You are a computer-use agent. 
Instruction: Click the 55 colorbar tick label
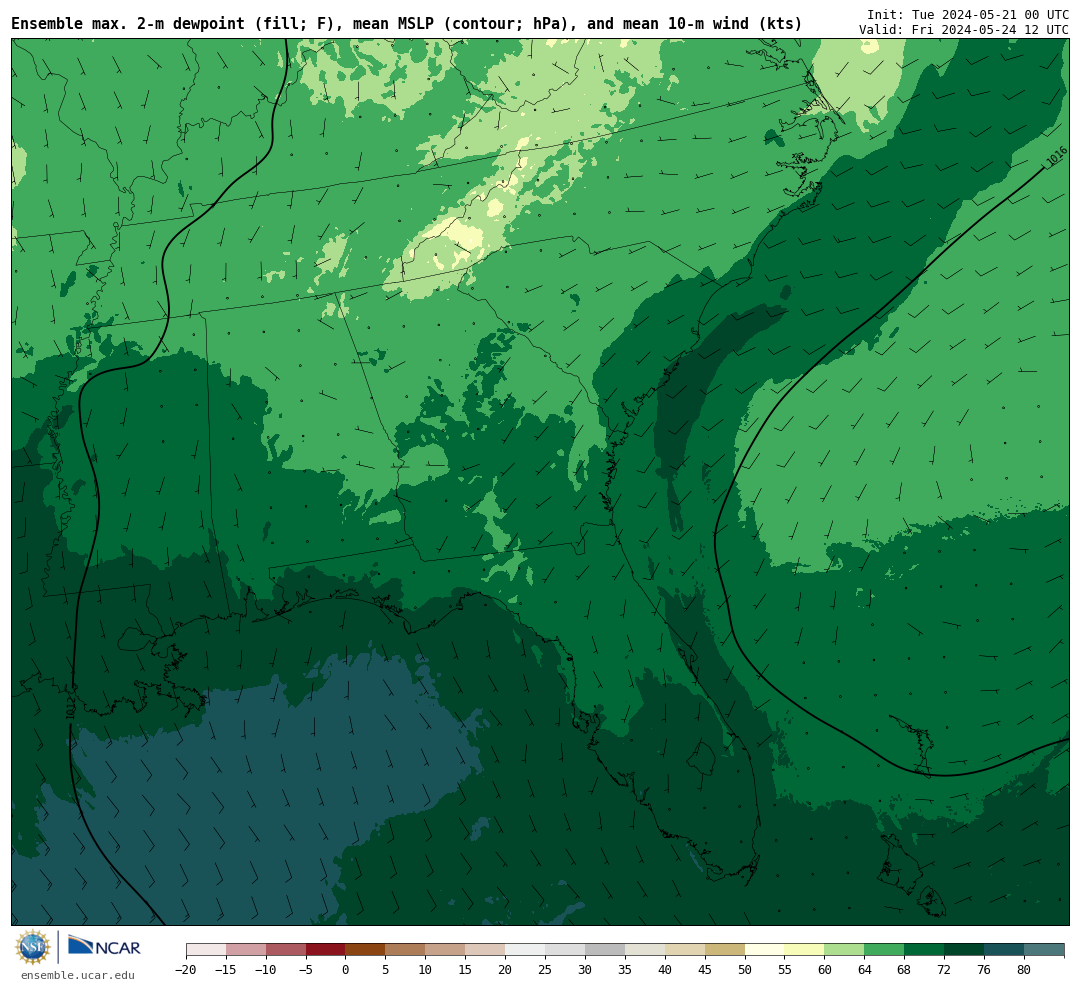785,970
